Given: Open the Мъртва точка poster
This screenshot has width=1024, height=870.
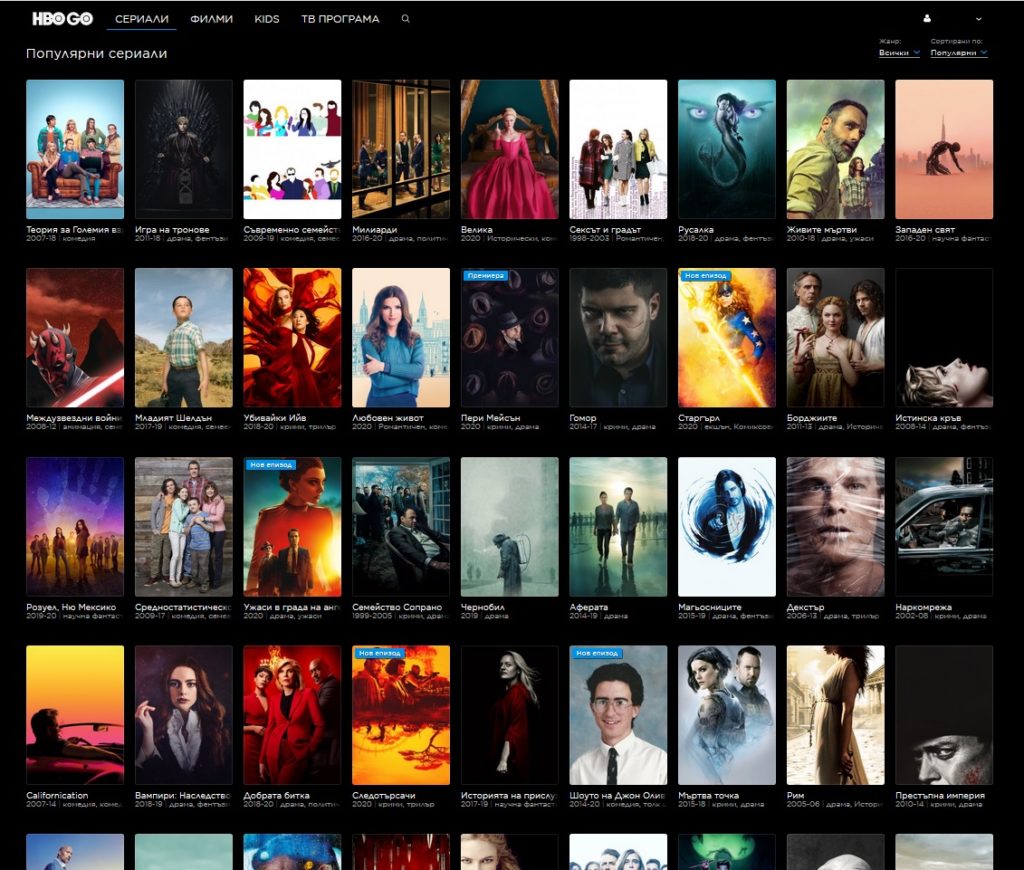Looking at the screenshot, I should click(x=727, y=715).
